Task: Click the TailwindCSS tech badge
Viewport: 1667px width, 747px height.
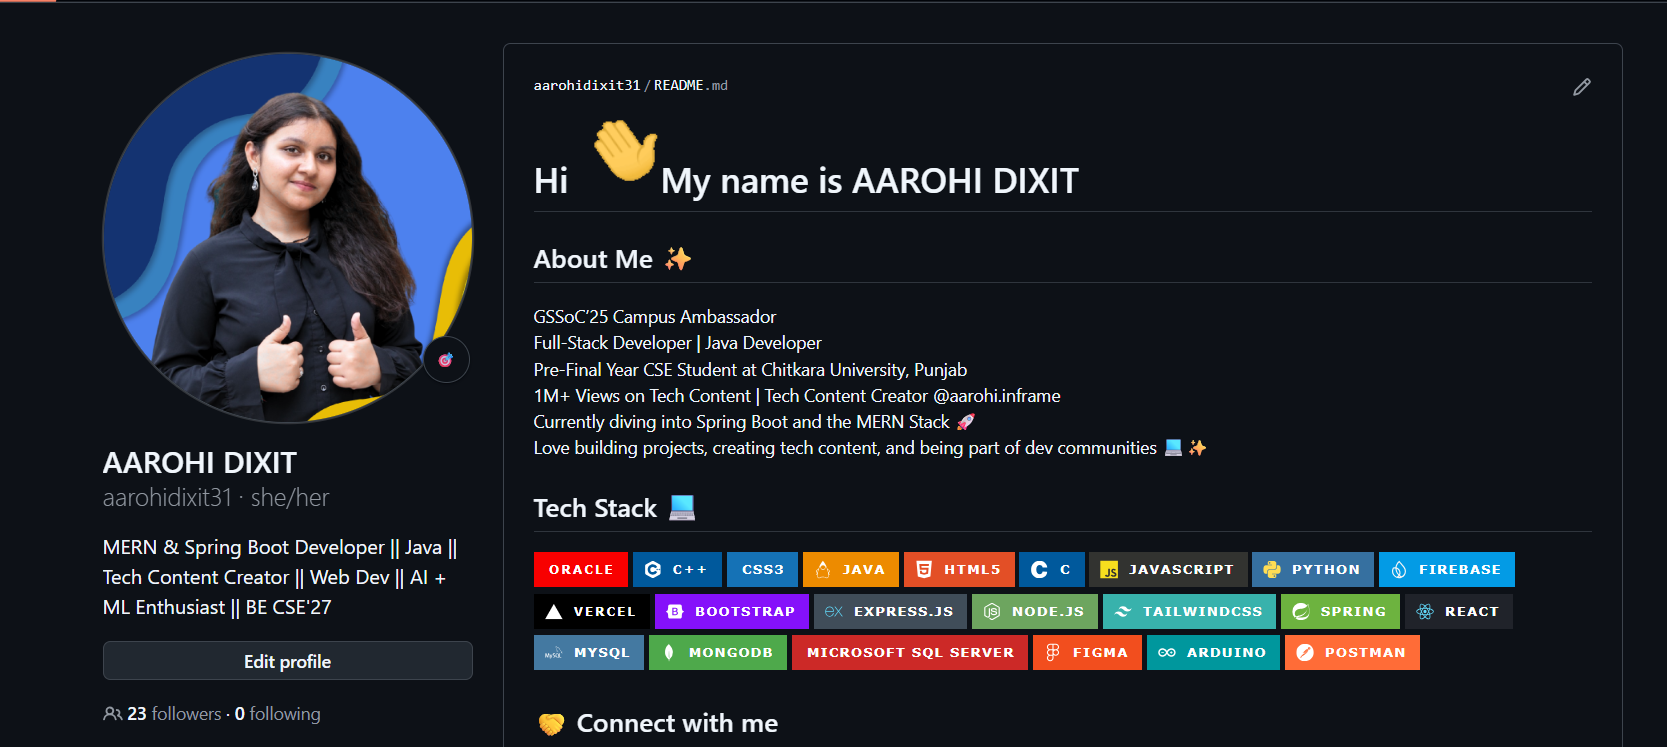Action: (x=1190, y=611)
